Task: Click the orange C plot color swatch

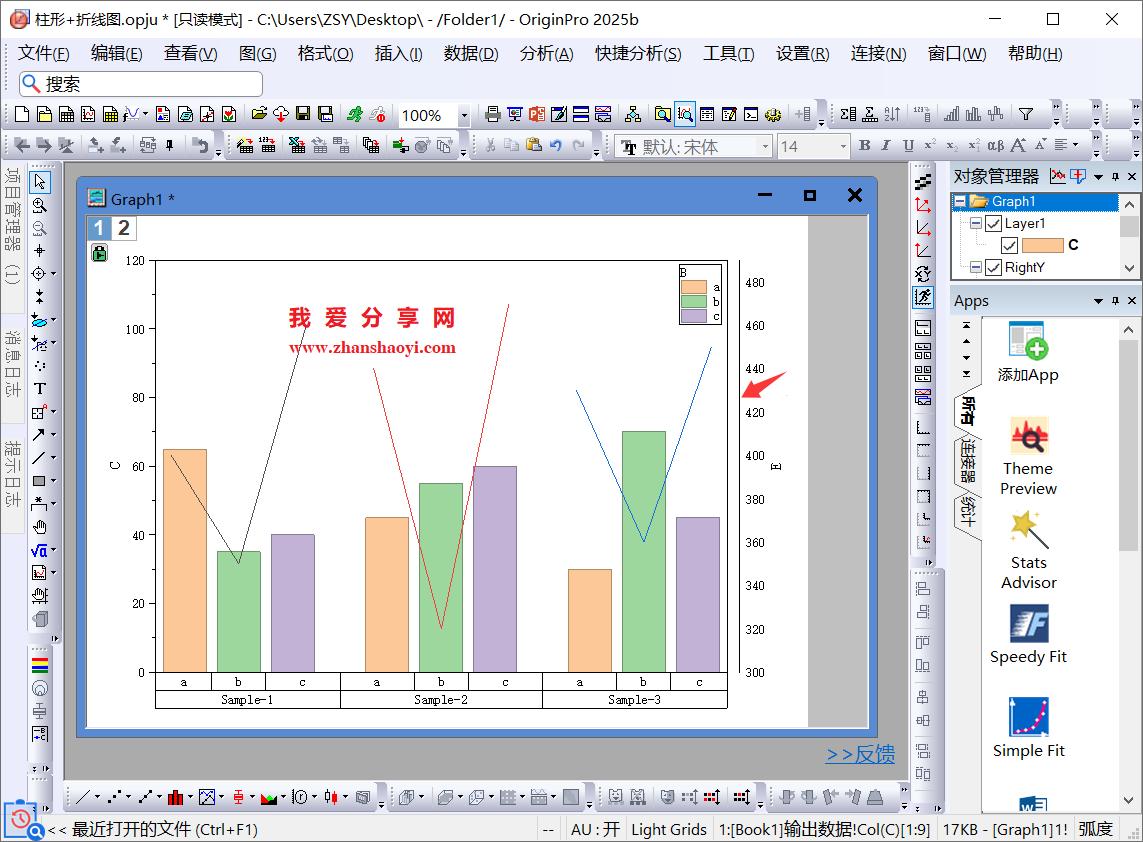Action: (x=1042, y=246)
